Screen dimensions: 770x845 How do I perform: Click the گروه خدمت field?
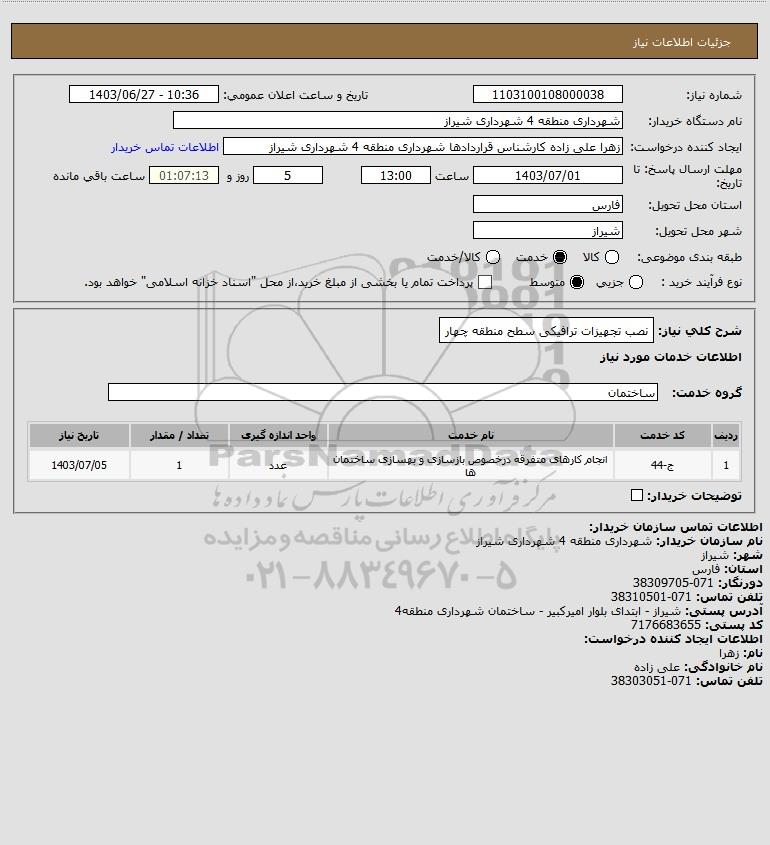(x=383, y=392)
